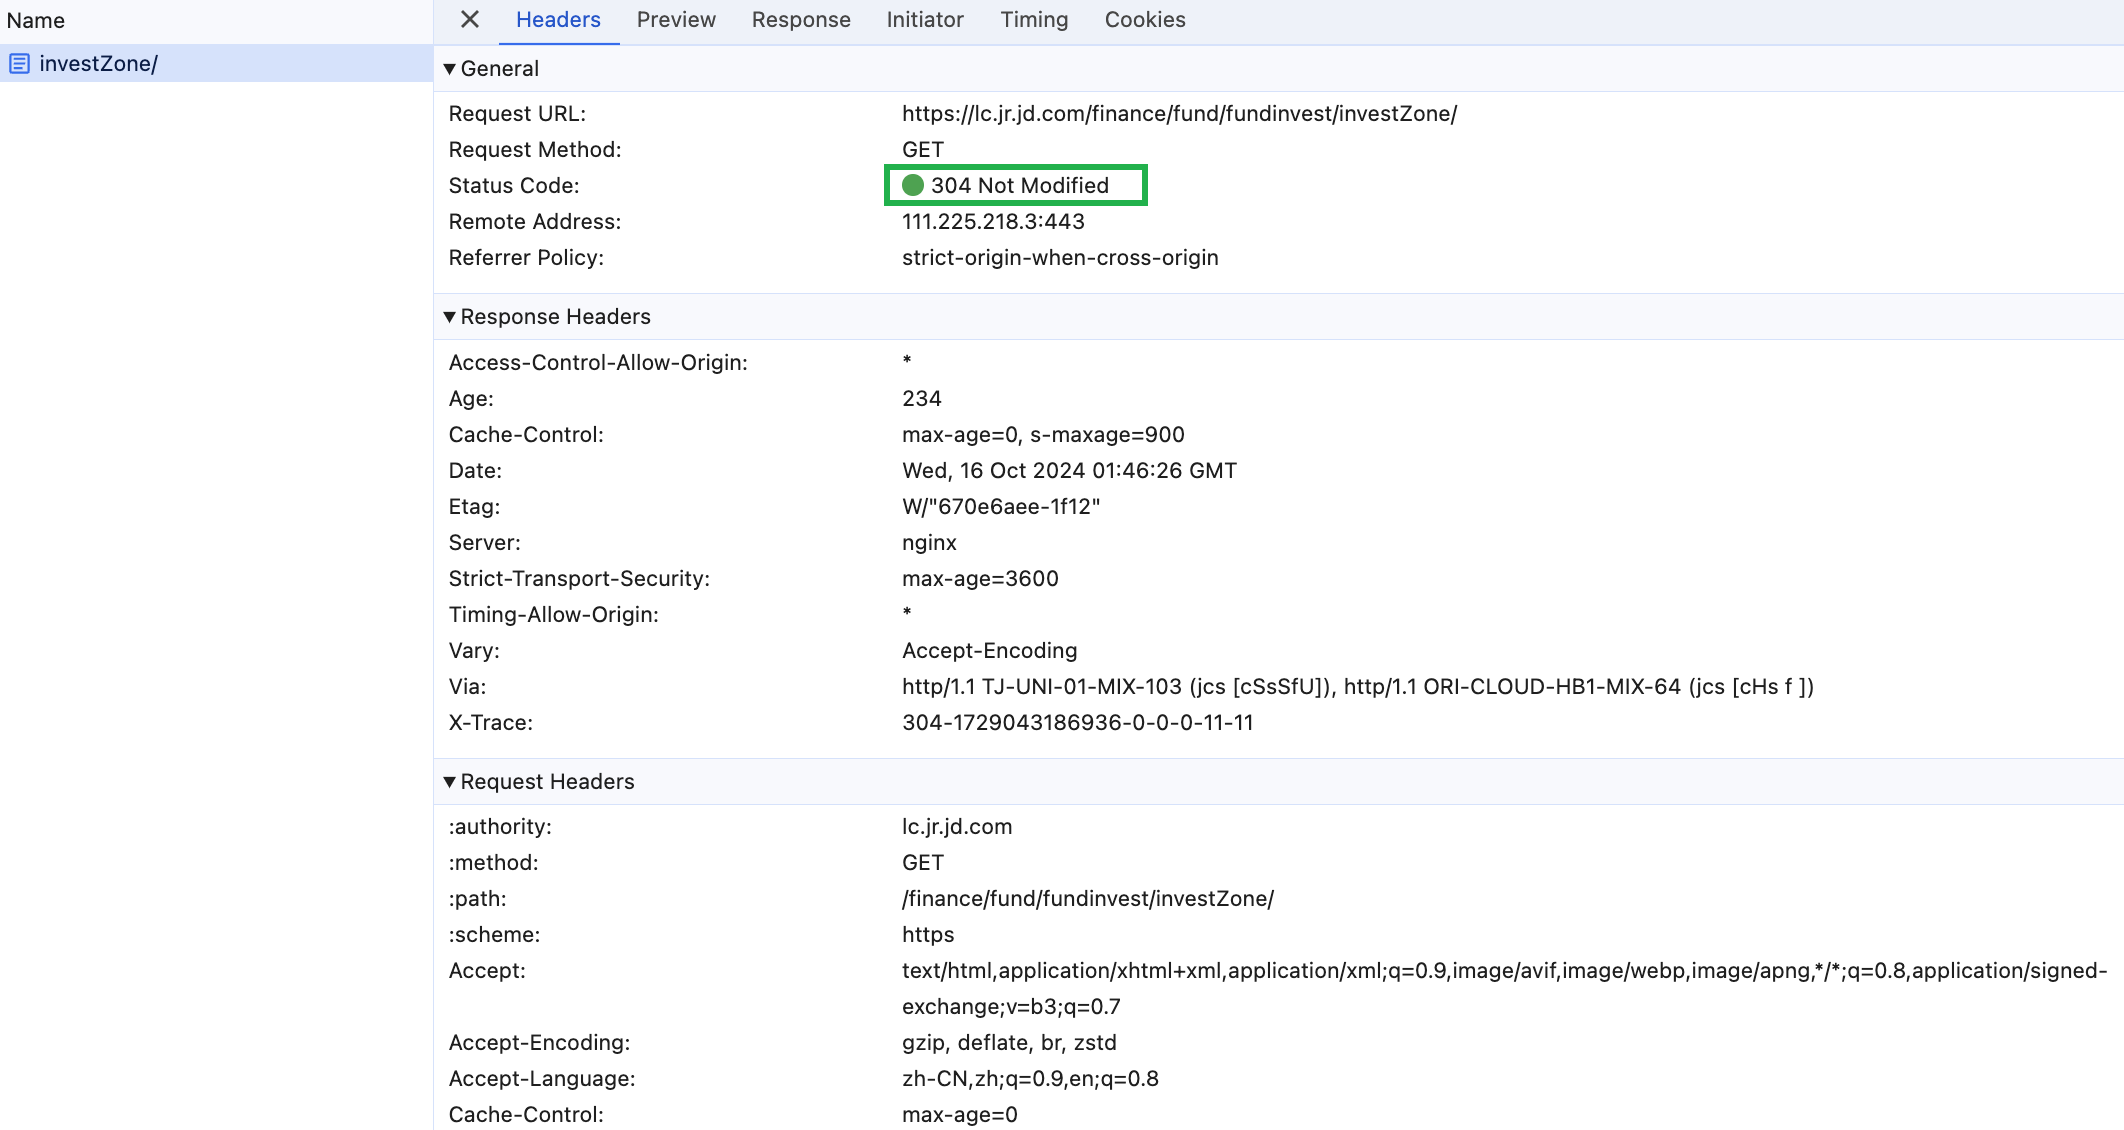Open the Initiator tab
The width and height of the screenshot is (2124, 1130).
pos(925,20)
